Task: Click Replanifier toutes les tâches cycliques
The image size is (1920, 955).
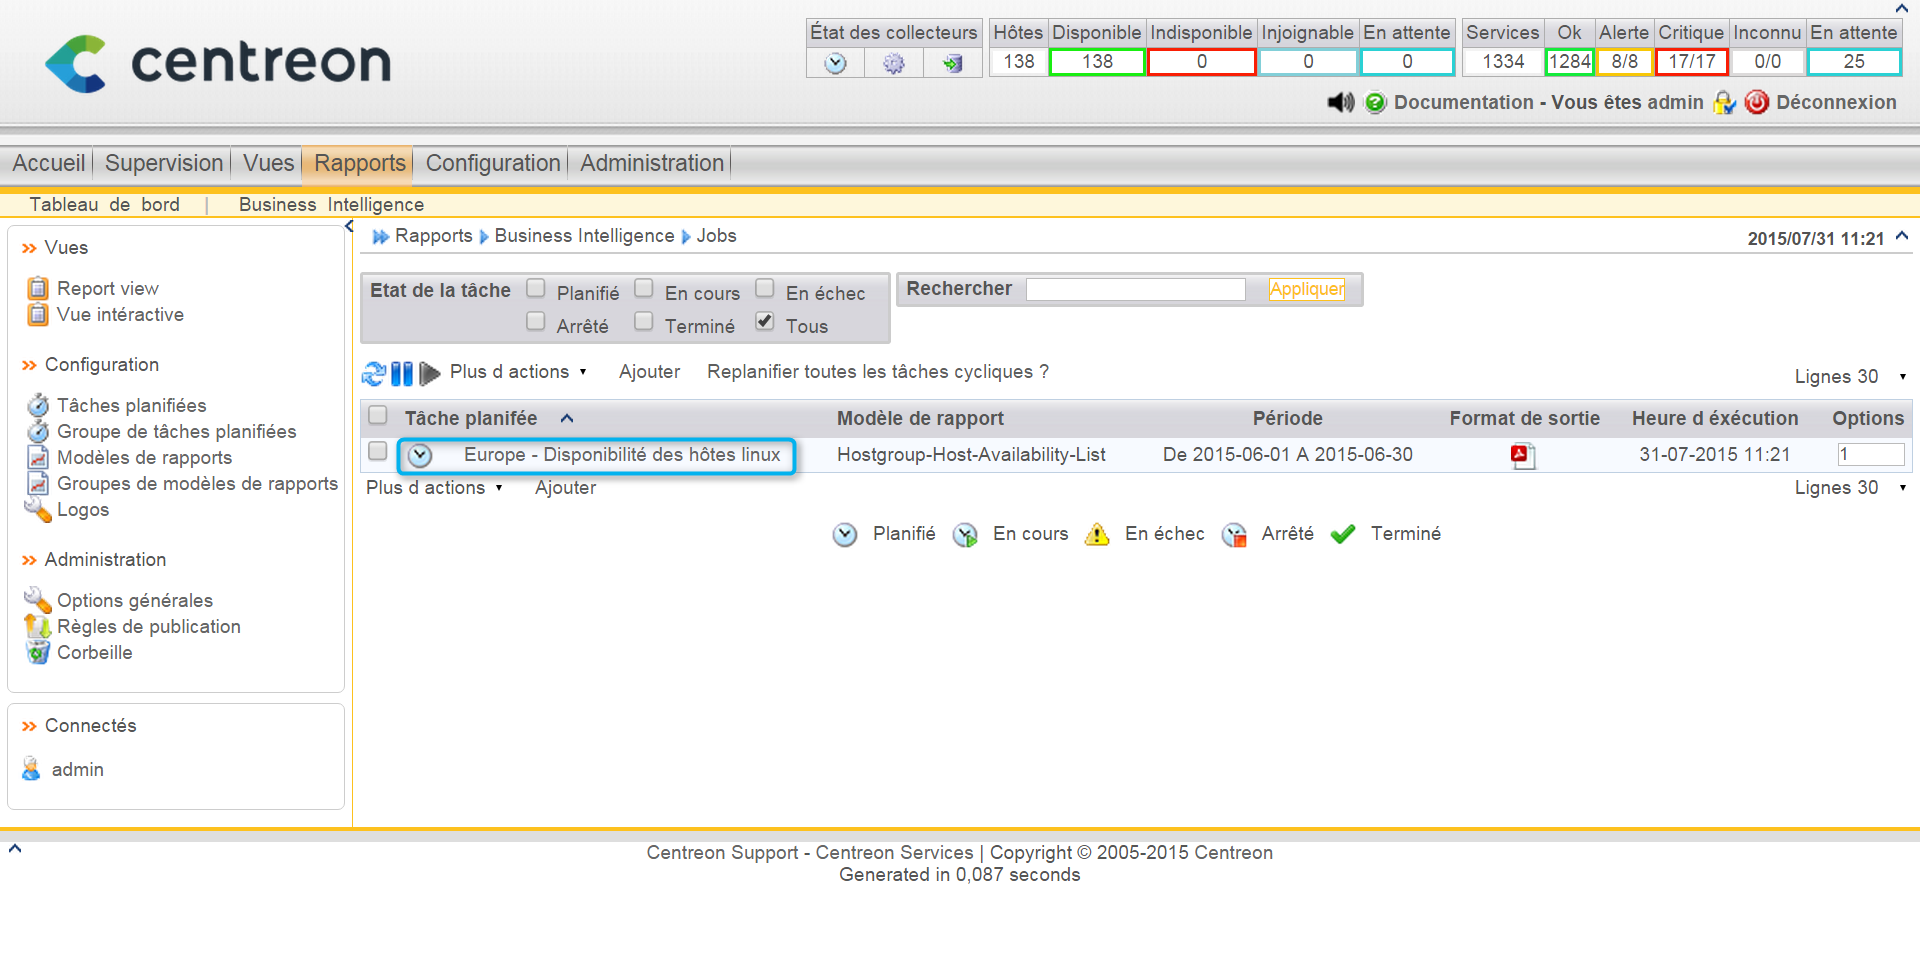Action: click(878, 372)
